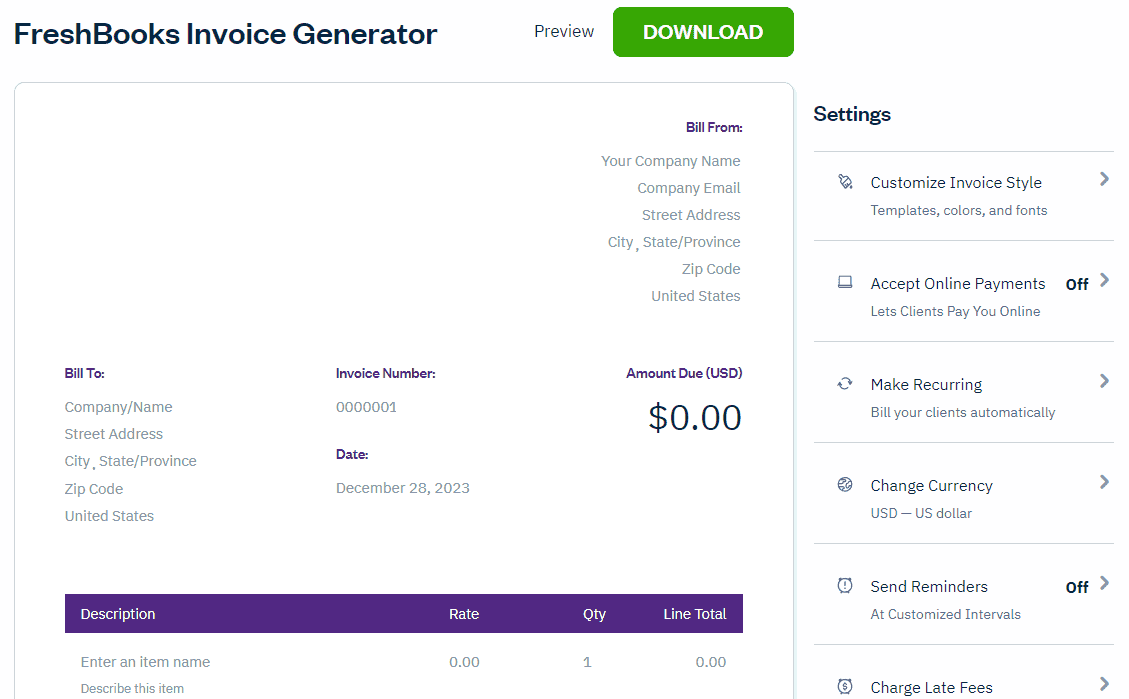The image size is (1129, 699).
Task: Click the Make Recurring cycle icon
Action: (x=845, y=384)
